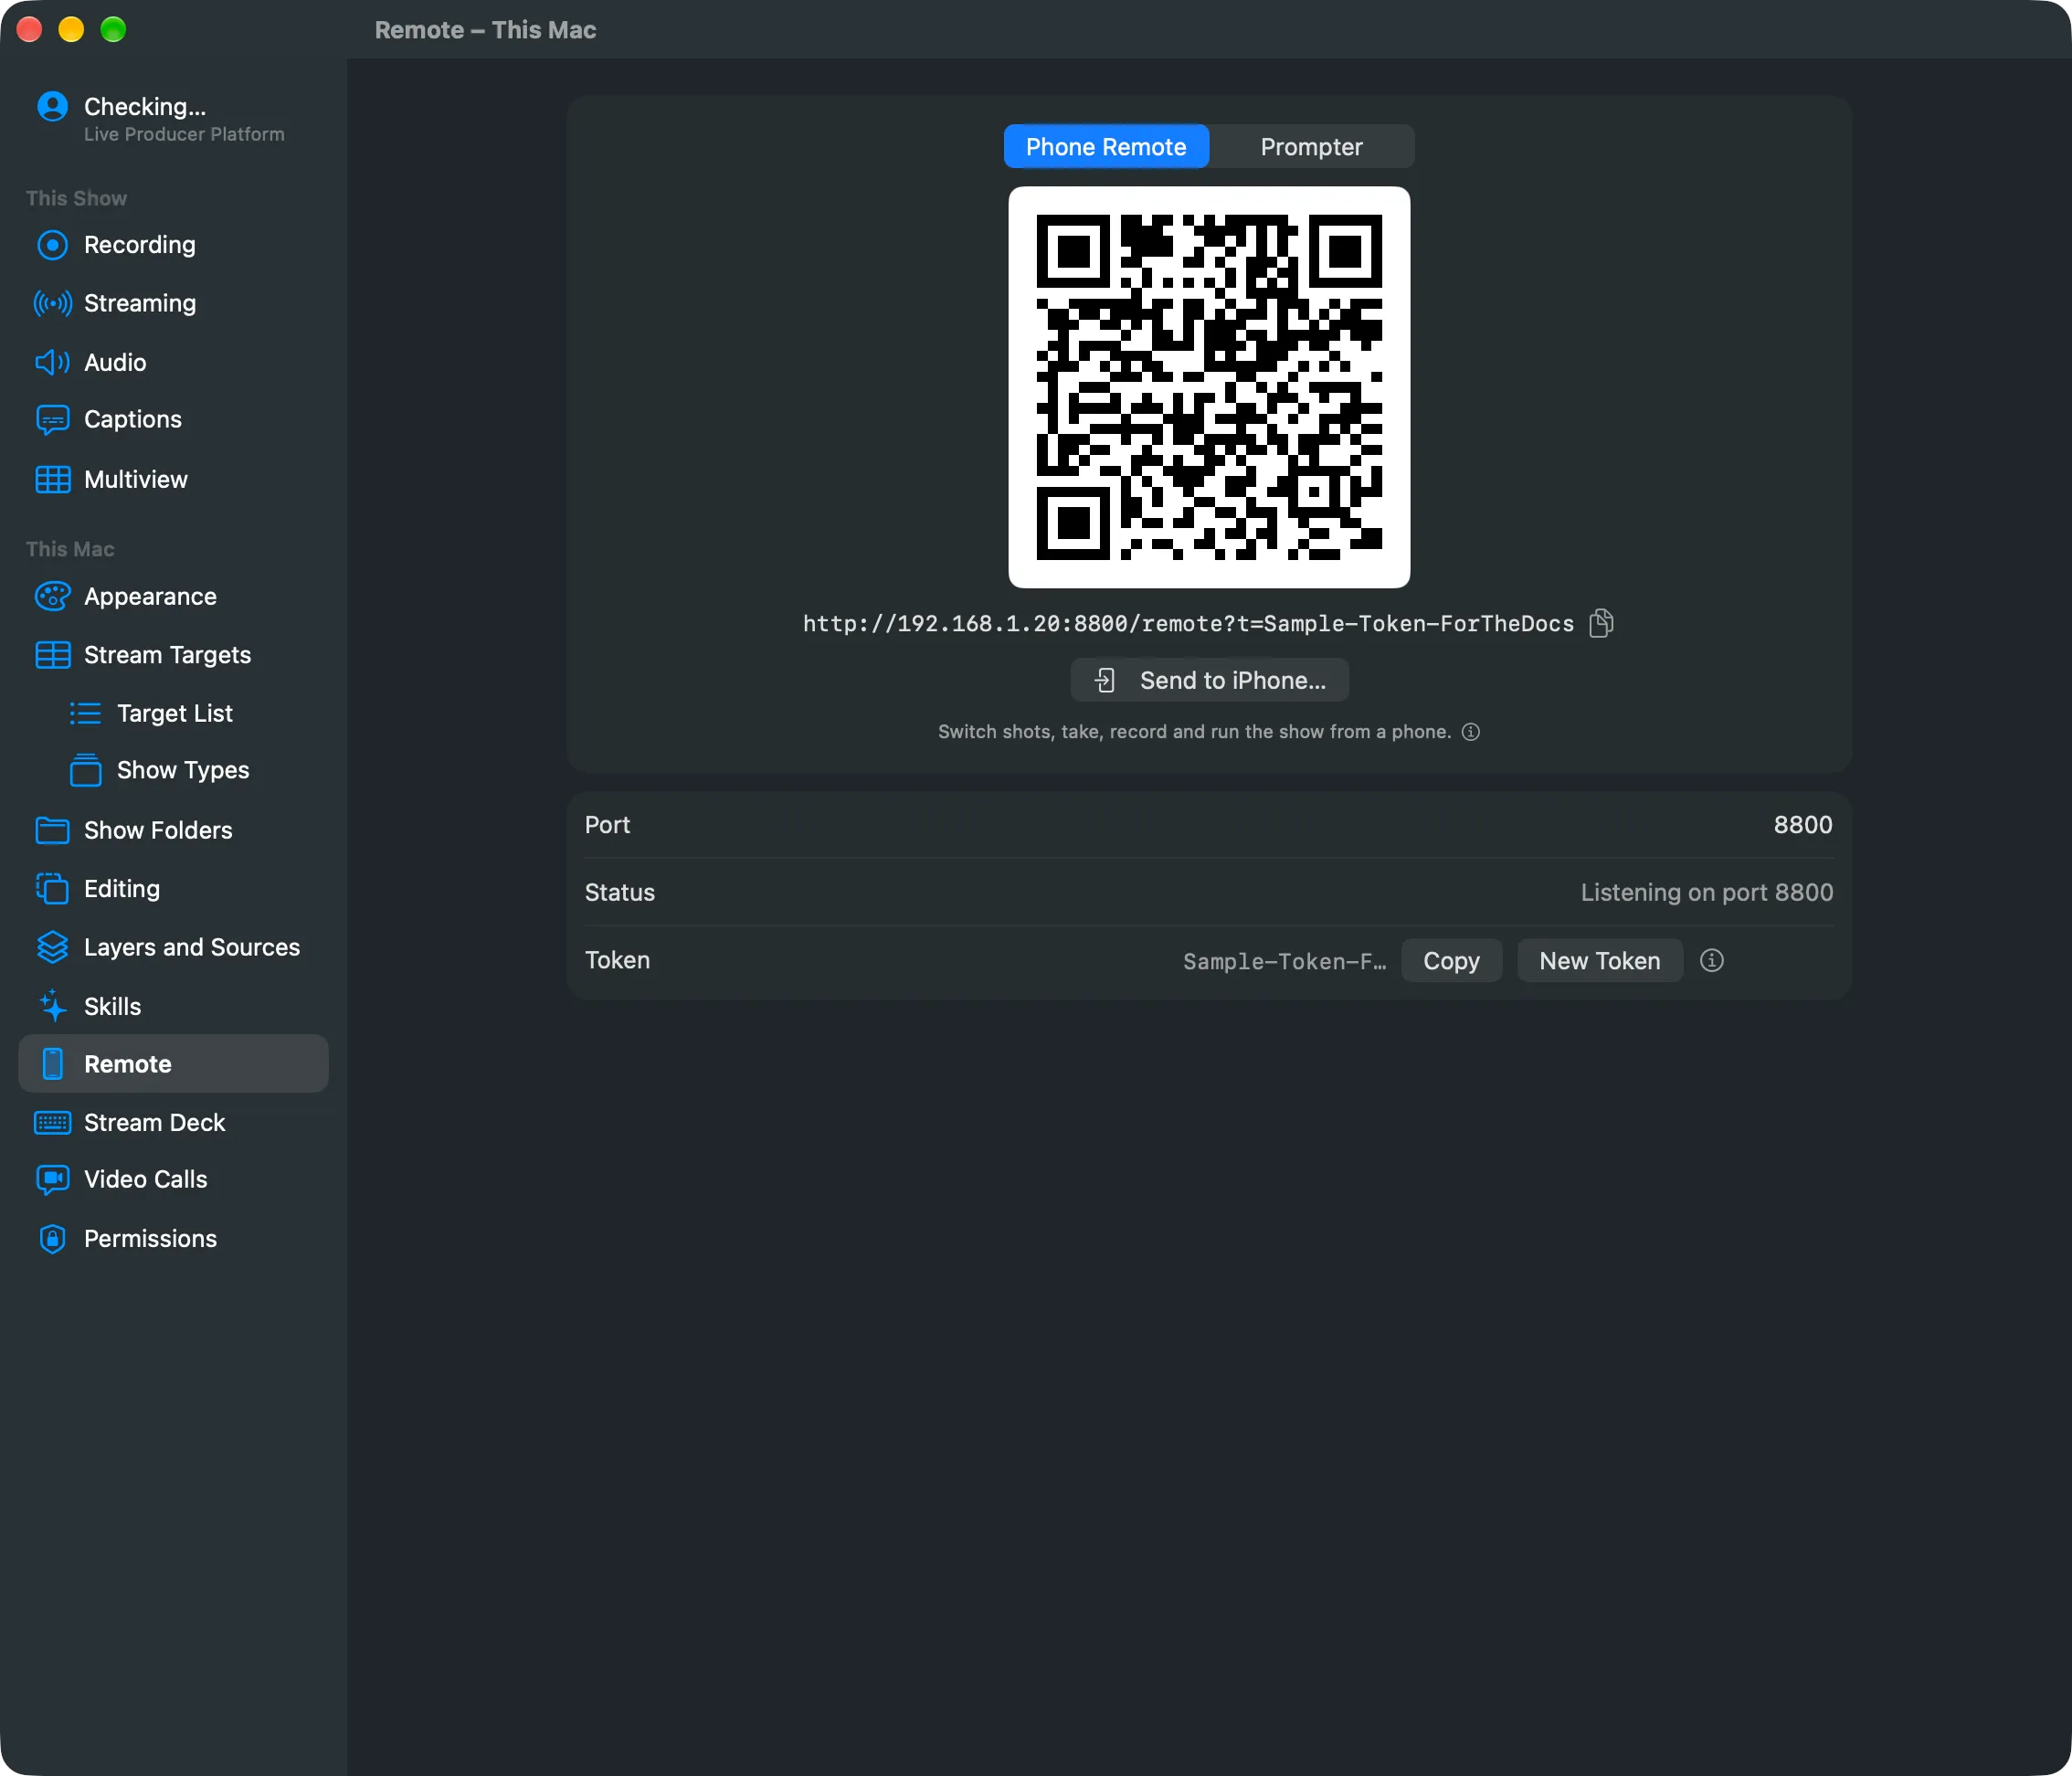The width and height of the screenshot is (2072, 1776).
Task: Open Captions via its speech bubble icon
Action: pos(52,420)
